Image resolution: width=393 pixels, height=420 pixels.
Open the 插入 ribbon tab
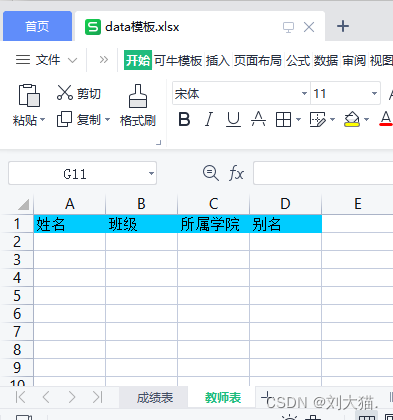[x=218, y=61]
